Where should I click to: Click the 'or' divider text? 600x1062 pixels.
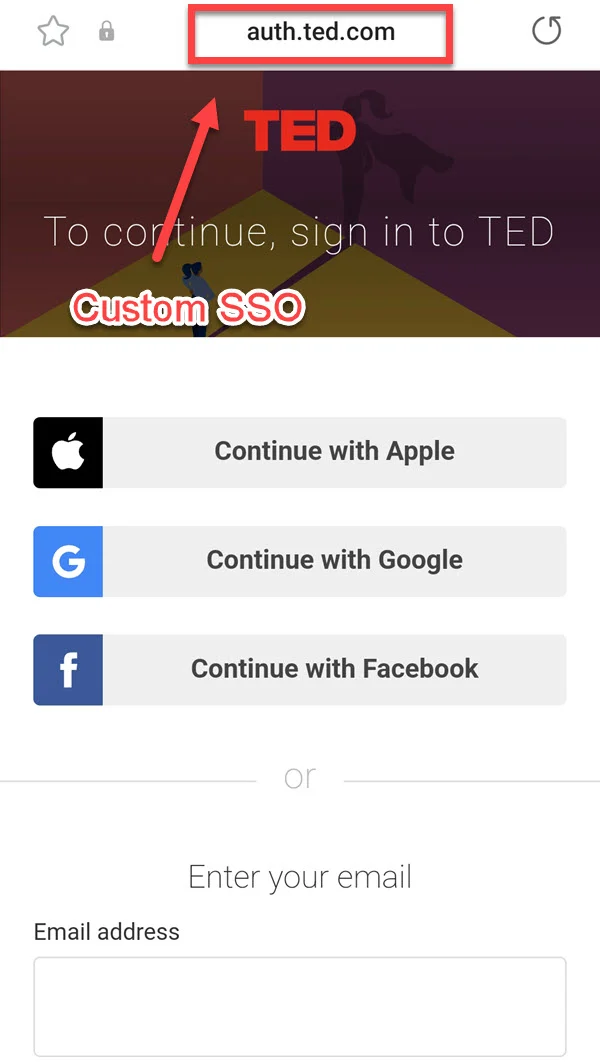[x=300, y=777]
